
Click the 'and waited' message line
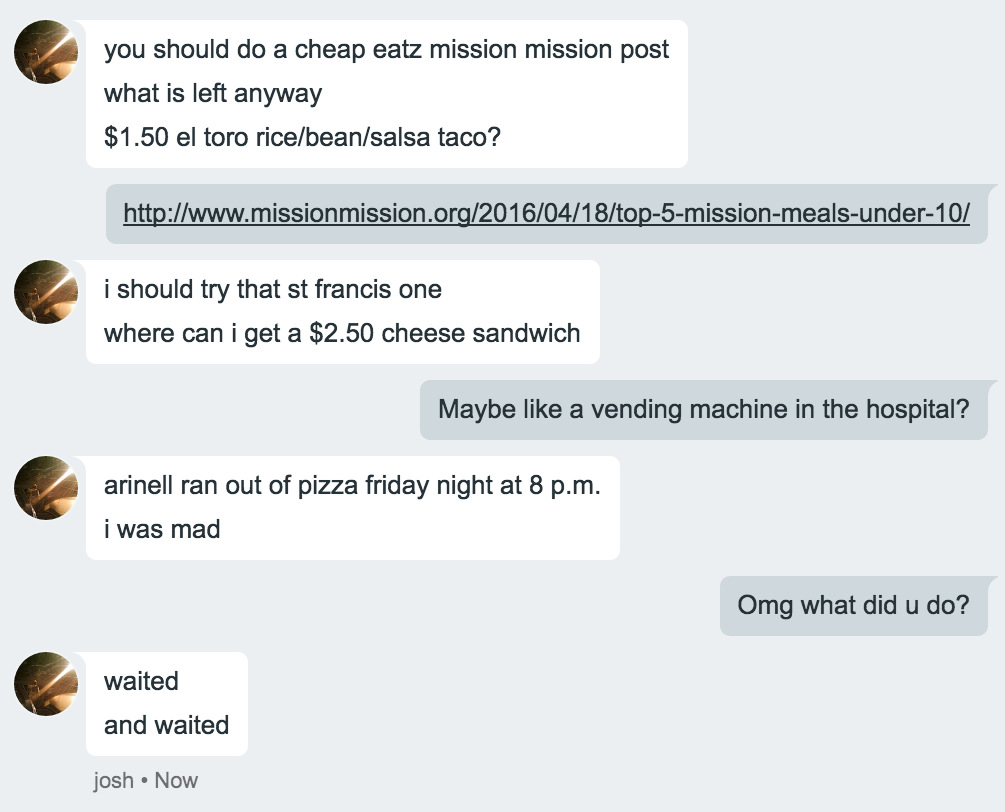click(x=167, y=725)
